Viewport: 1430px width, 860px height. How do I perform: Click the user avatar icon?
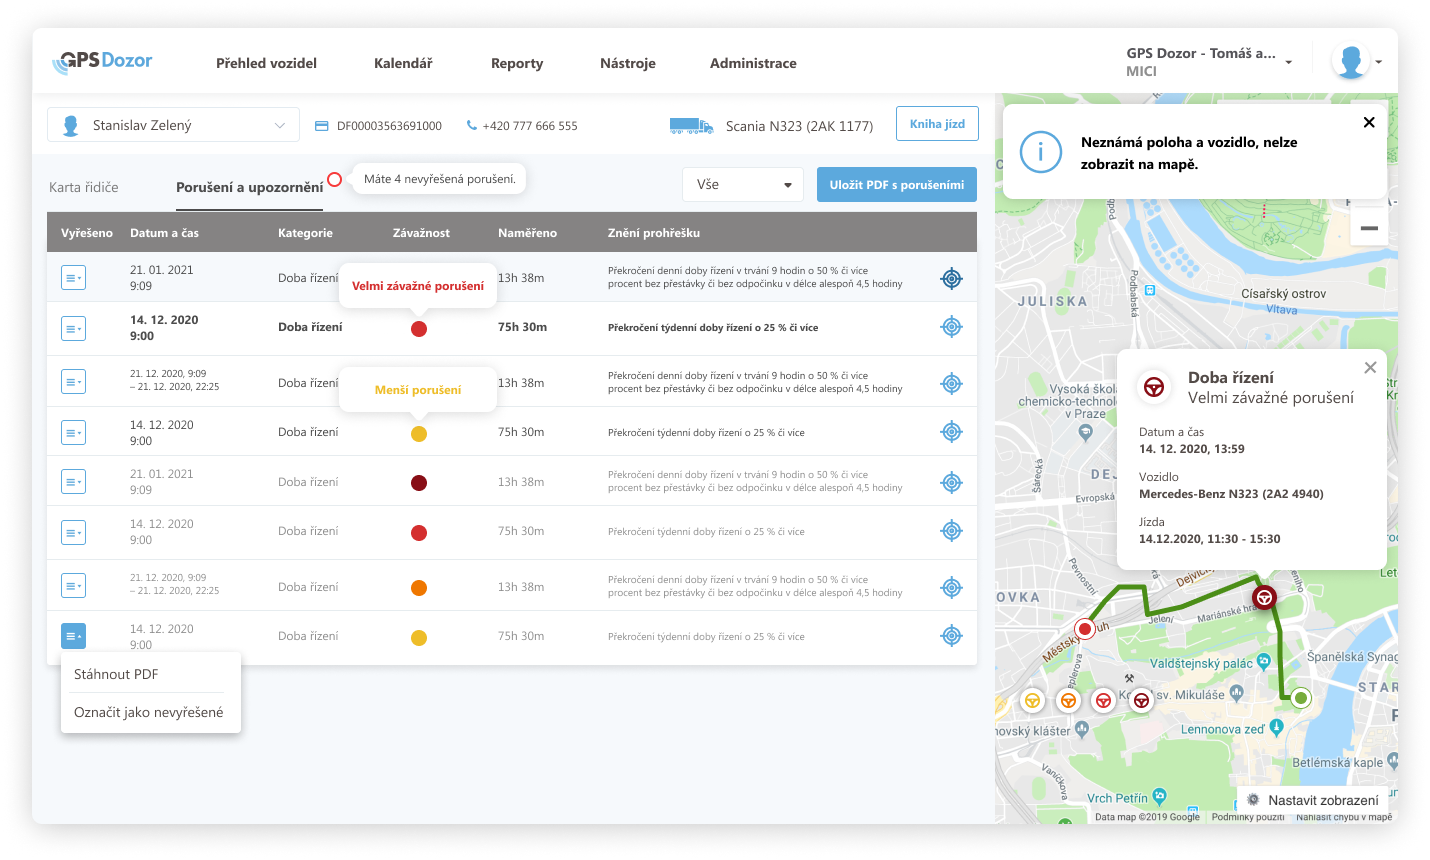tap(1350, 62)
